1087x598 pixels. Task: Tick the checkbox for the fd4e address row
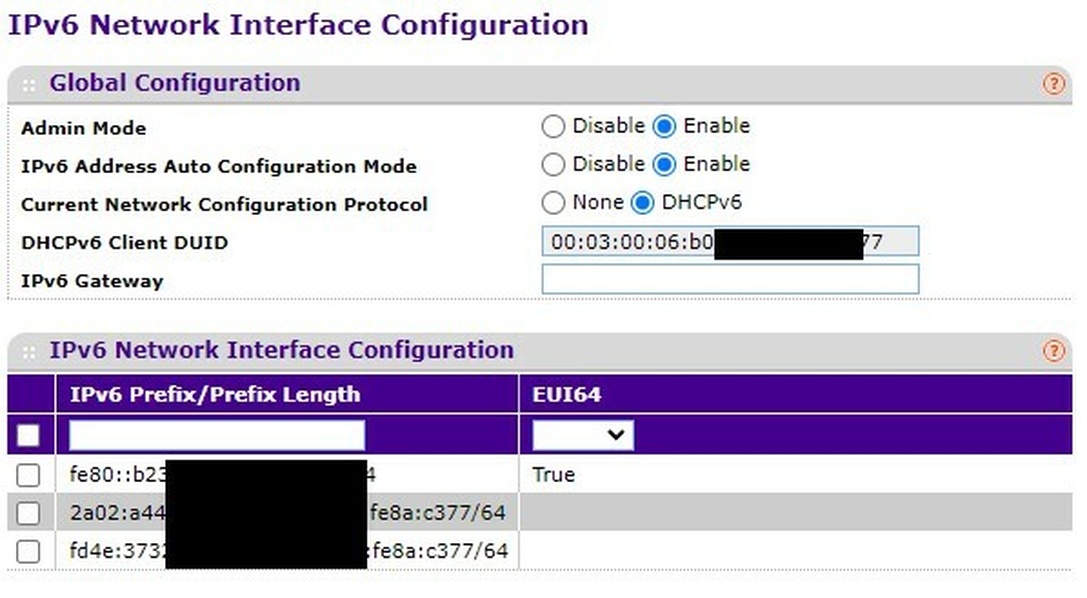[x=28, y=552]
